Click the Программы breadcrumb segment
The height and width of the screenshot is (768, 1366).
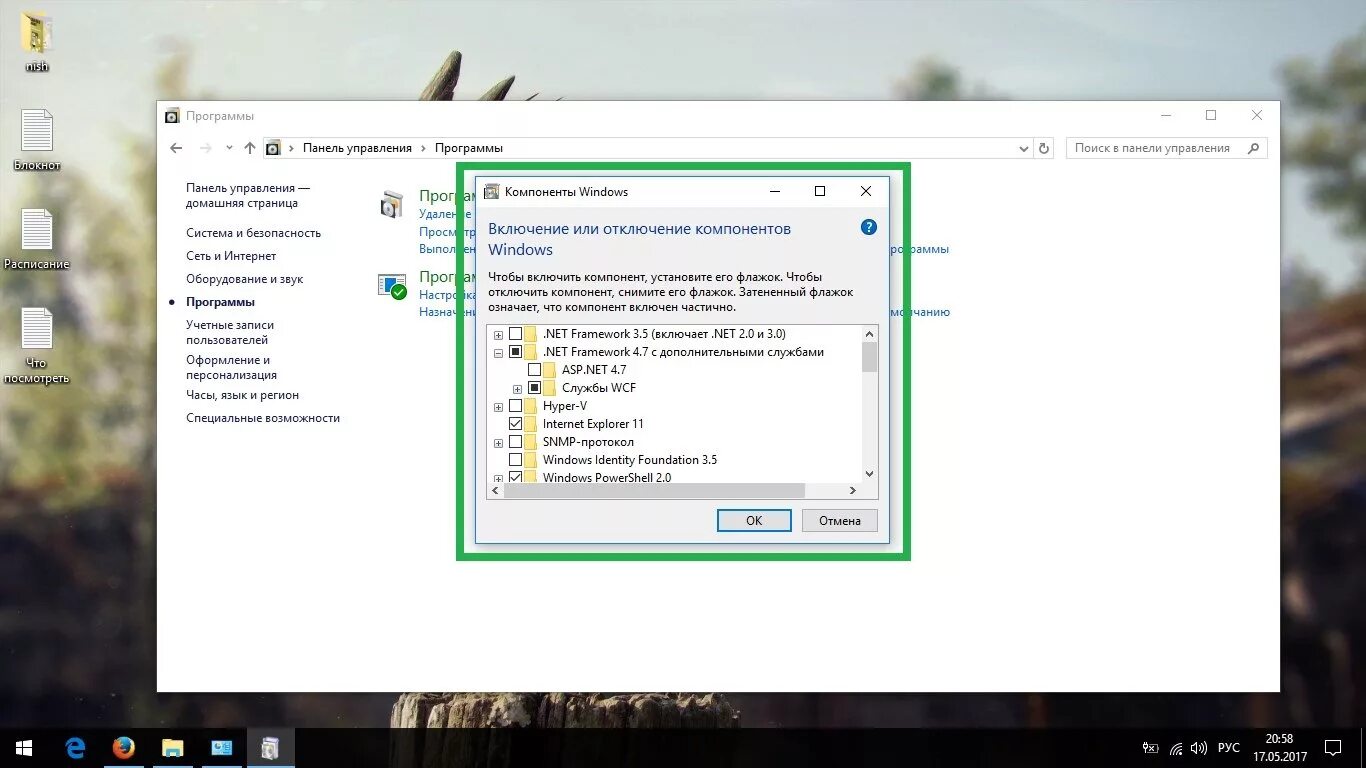point(469,148)
